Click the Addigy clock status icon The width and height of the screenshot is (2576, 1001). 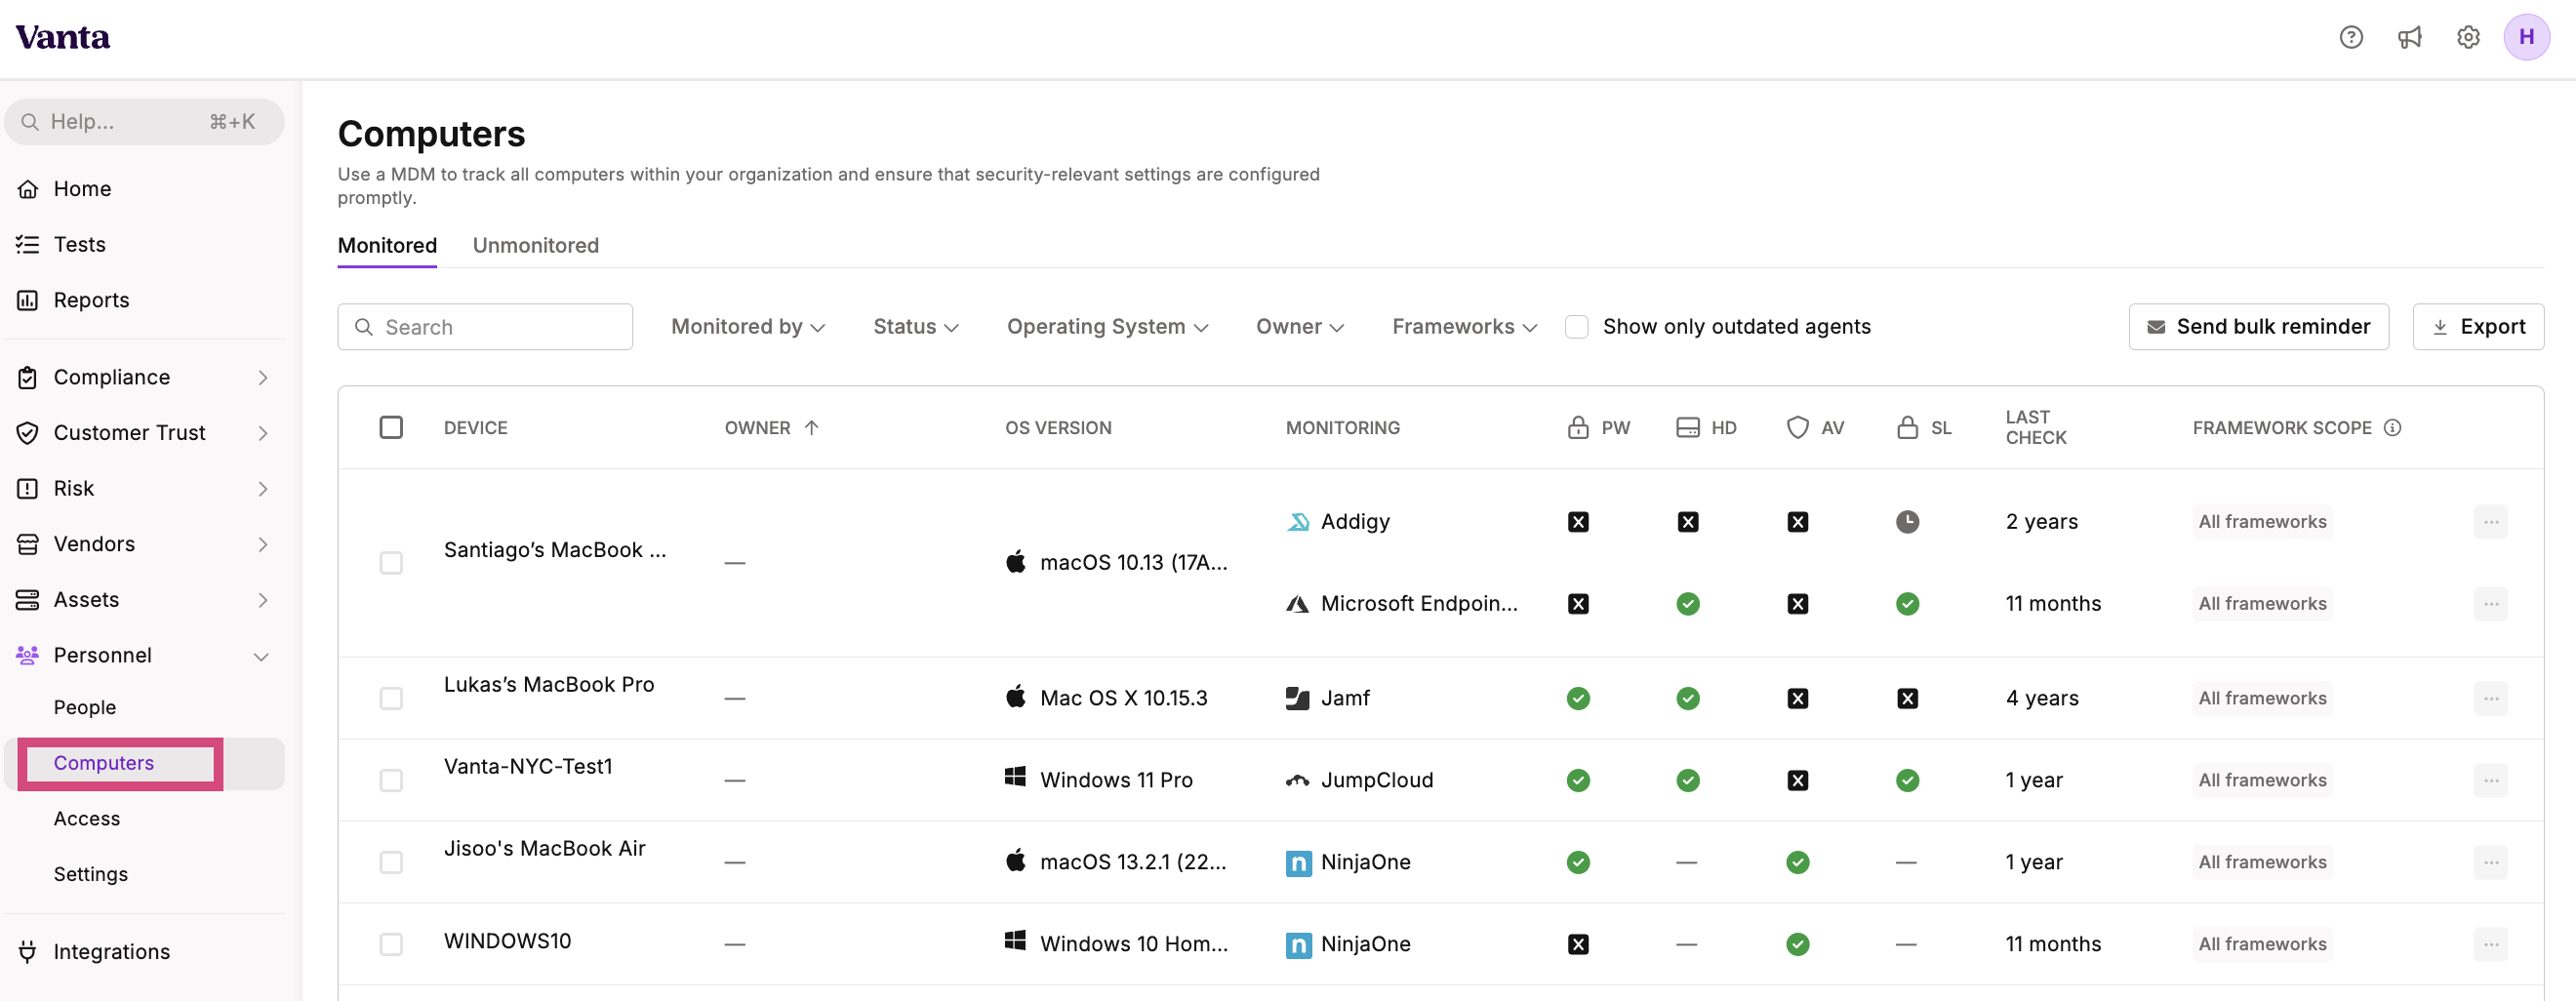[x=1907, y=522]
